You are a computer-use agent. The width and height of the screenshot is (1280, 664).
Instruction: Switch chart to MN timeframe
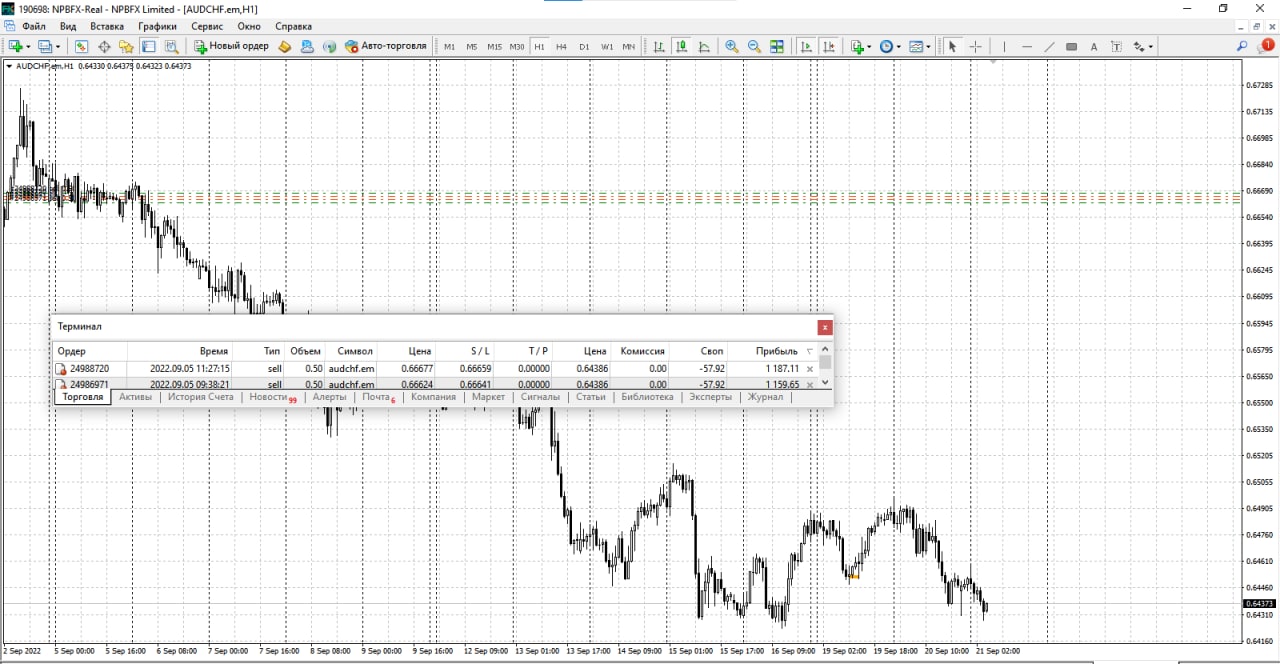tap(628, 46)
